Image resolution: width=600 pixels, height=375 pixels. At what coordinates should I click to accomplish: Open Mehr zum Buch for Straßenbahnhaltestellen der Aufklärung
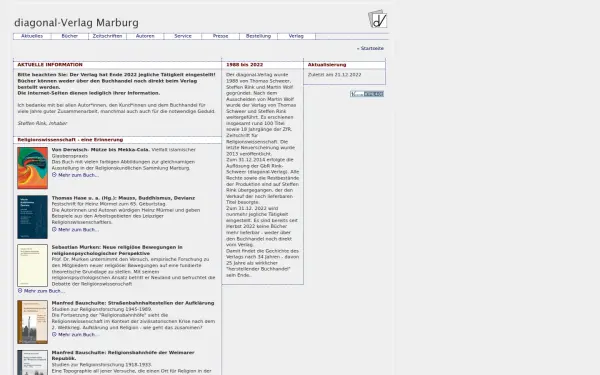[x=78, y=335]
